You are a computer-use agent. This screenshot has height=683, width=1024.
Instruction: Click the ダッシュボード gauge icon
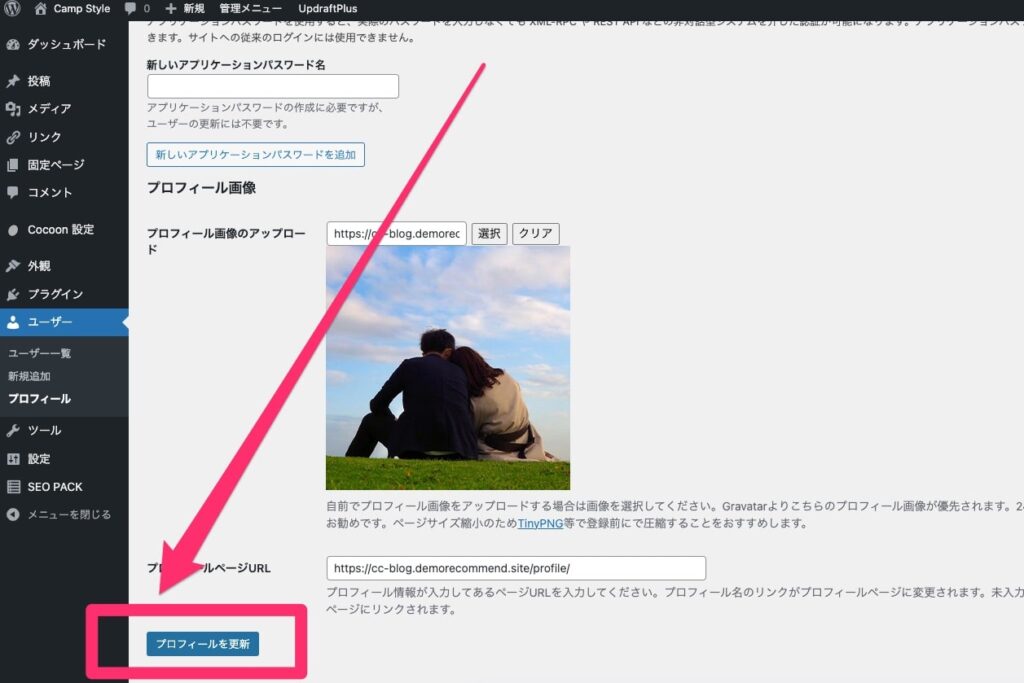pos(13,44)
